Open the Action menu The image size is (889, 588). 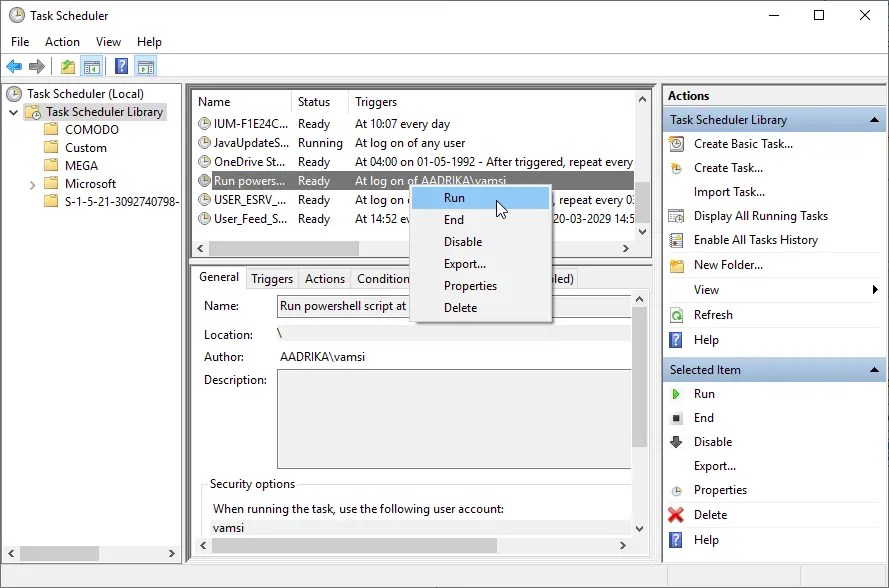pyautogui.click(x=62, y=42)
